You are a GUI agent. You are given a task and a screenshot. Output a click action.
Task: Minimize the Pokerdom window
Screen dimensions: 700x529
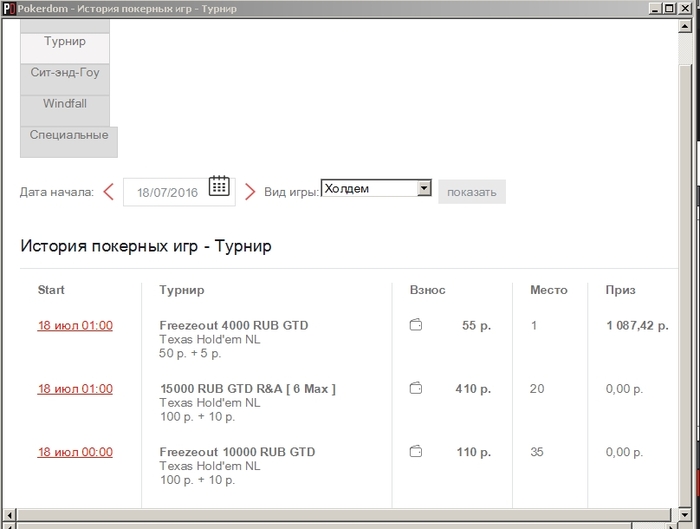click(x=655, y=8)
